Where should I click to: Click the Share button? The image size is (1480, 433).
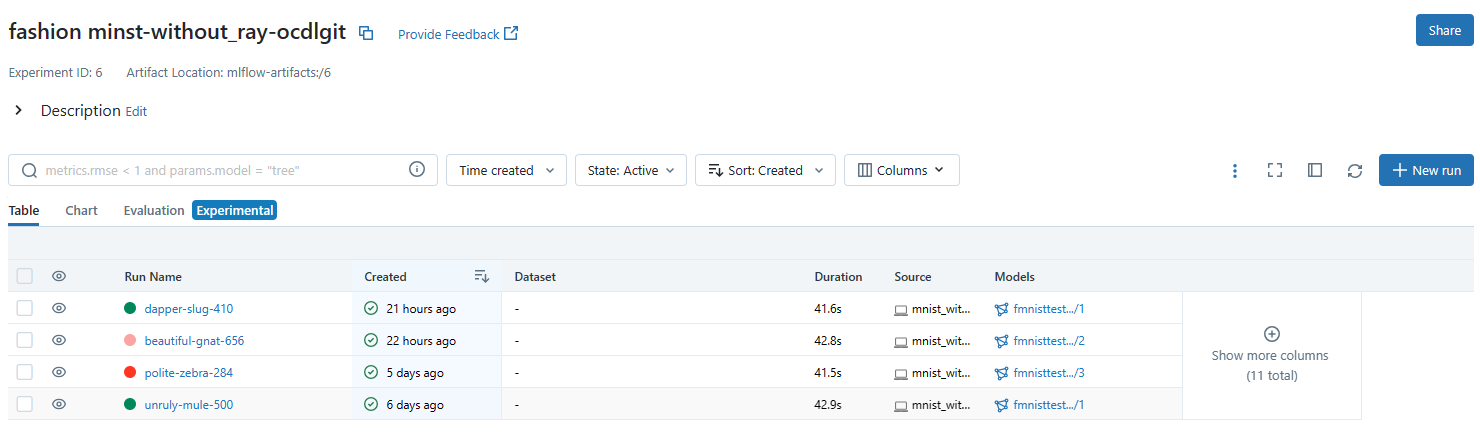point(1444,30)
